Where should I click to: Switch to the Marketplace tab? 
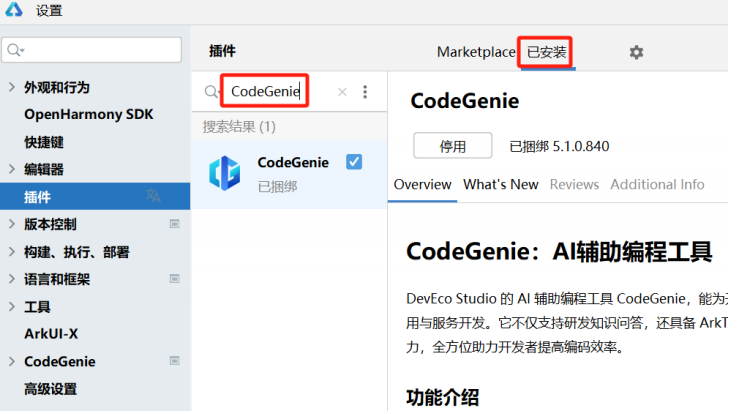476,52
